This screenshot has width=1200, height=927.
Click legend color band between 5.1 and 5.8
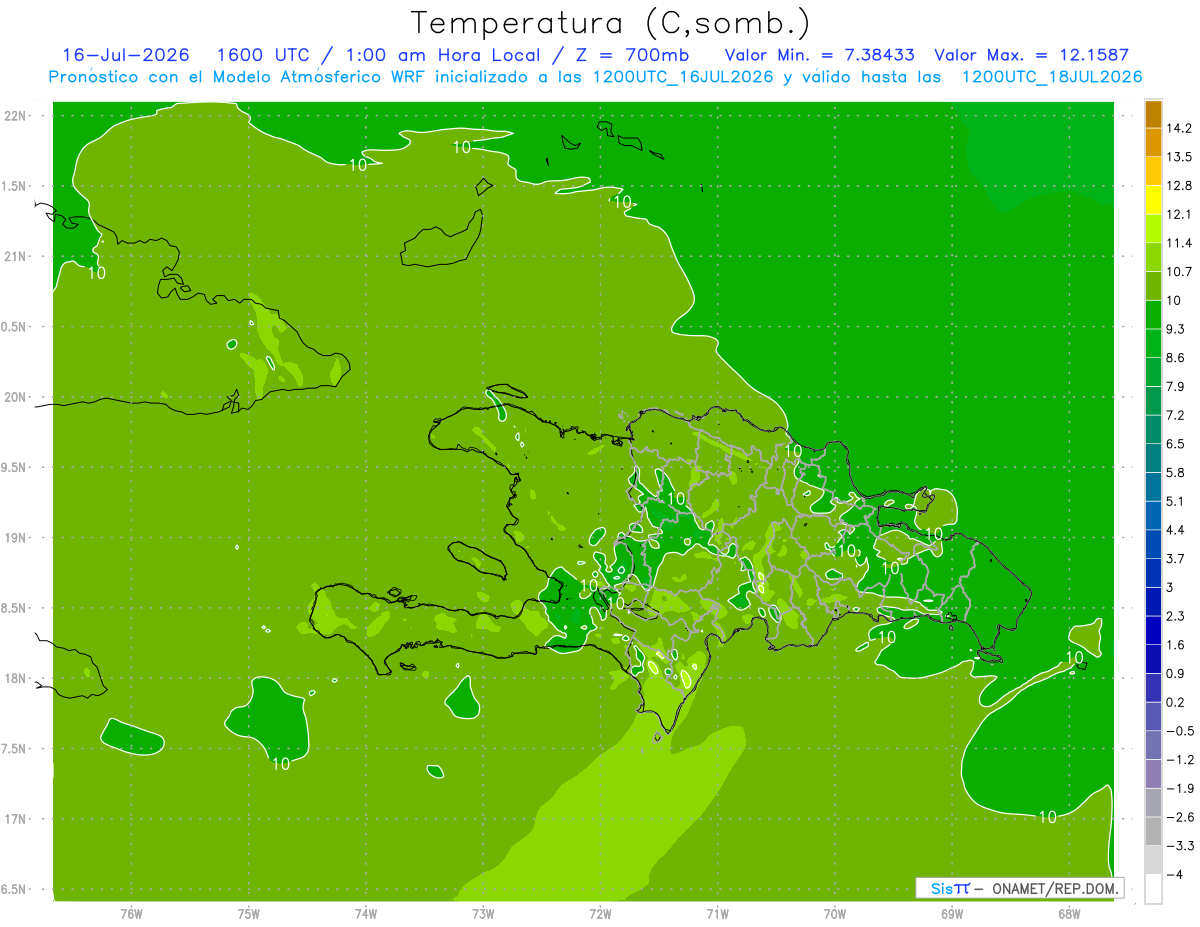click(x=1153, y=487)
